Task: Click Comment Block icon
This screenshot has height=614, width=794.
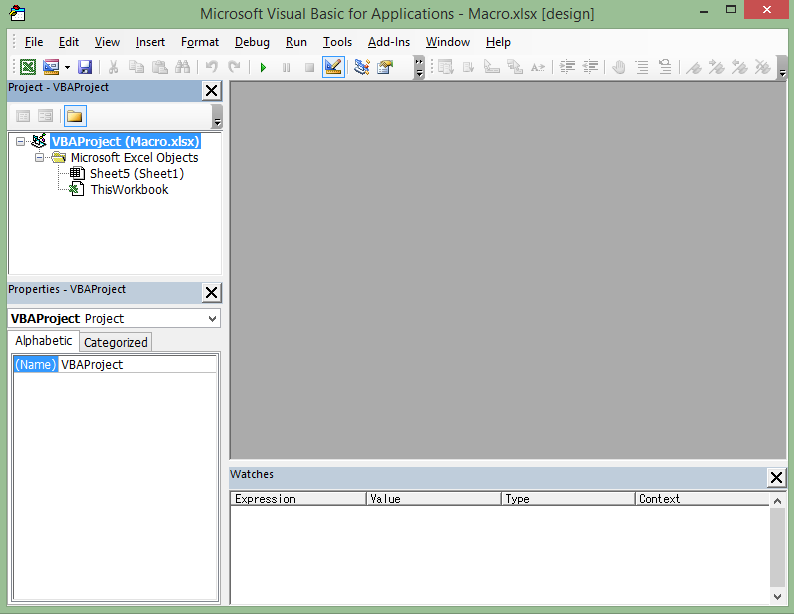Action: click(x=642, y=67)
